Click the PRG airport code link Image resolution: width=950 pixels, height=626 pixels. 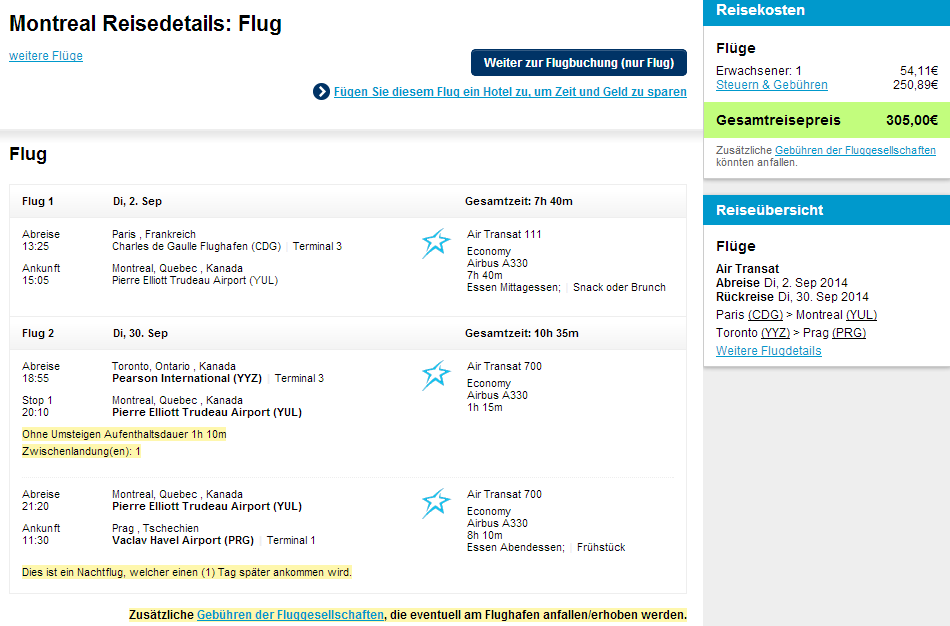pos(849,333)
